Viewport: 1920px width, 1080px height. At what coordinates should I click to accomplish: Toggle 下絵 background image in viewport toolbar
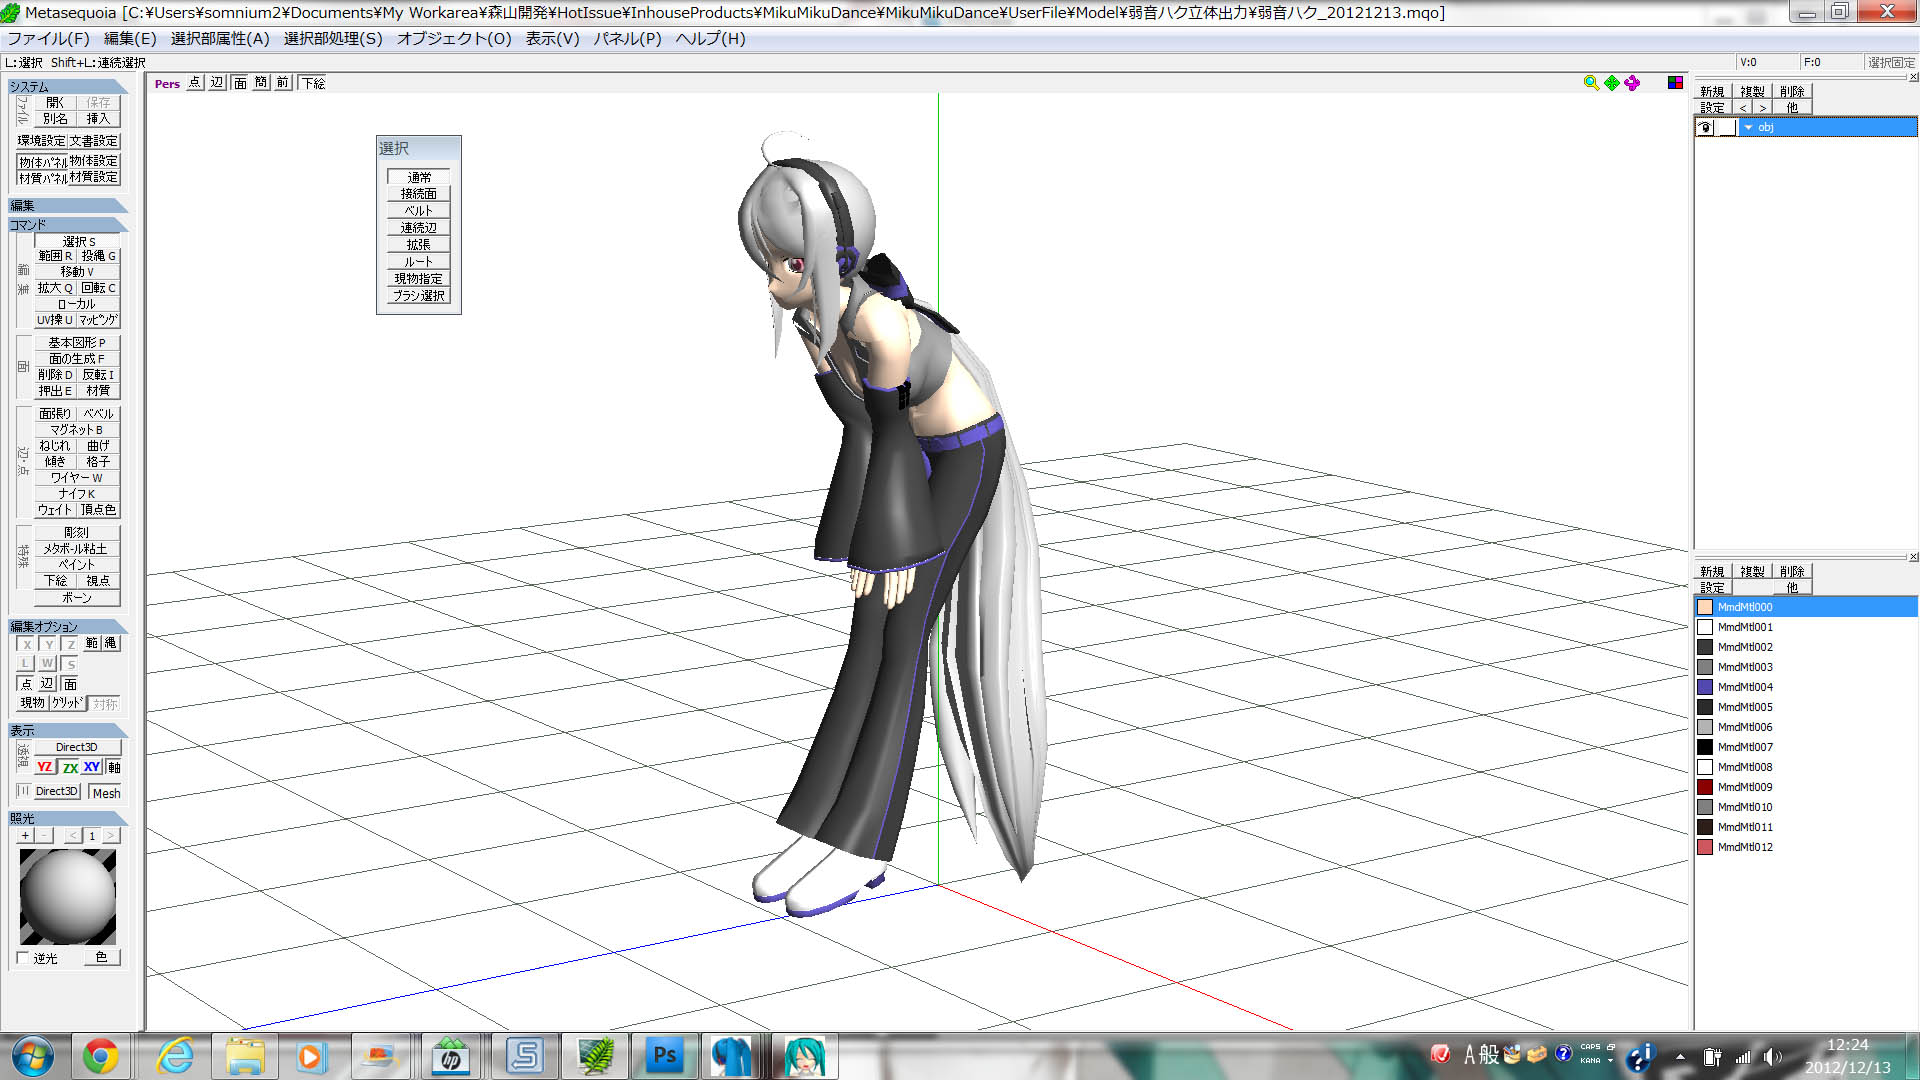313,83
